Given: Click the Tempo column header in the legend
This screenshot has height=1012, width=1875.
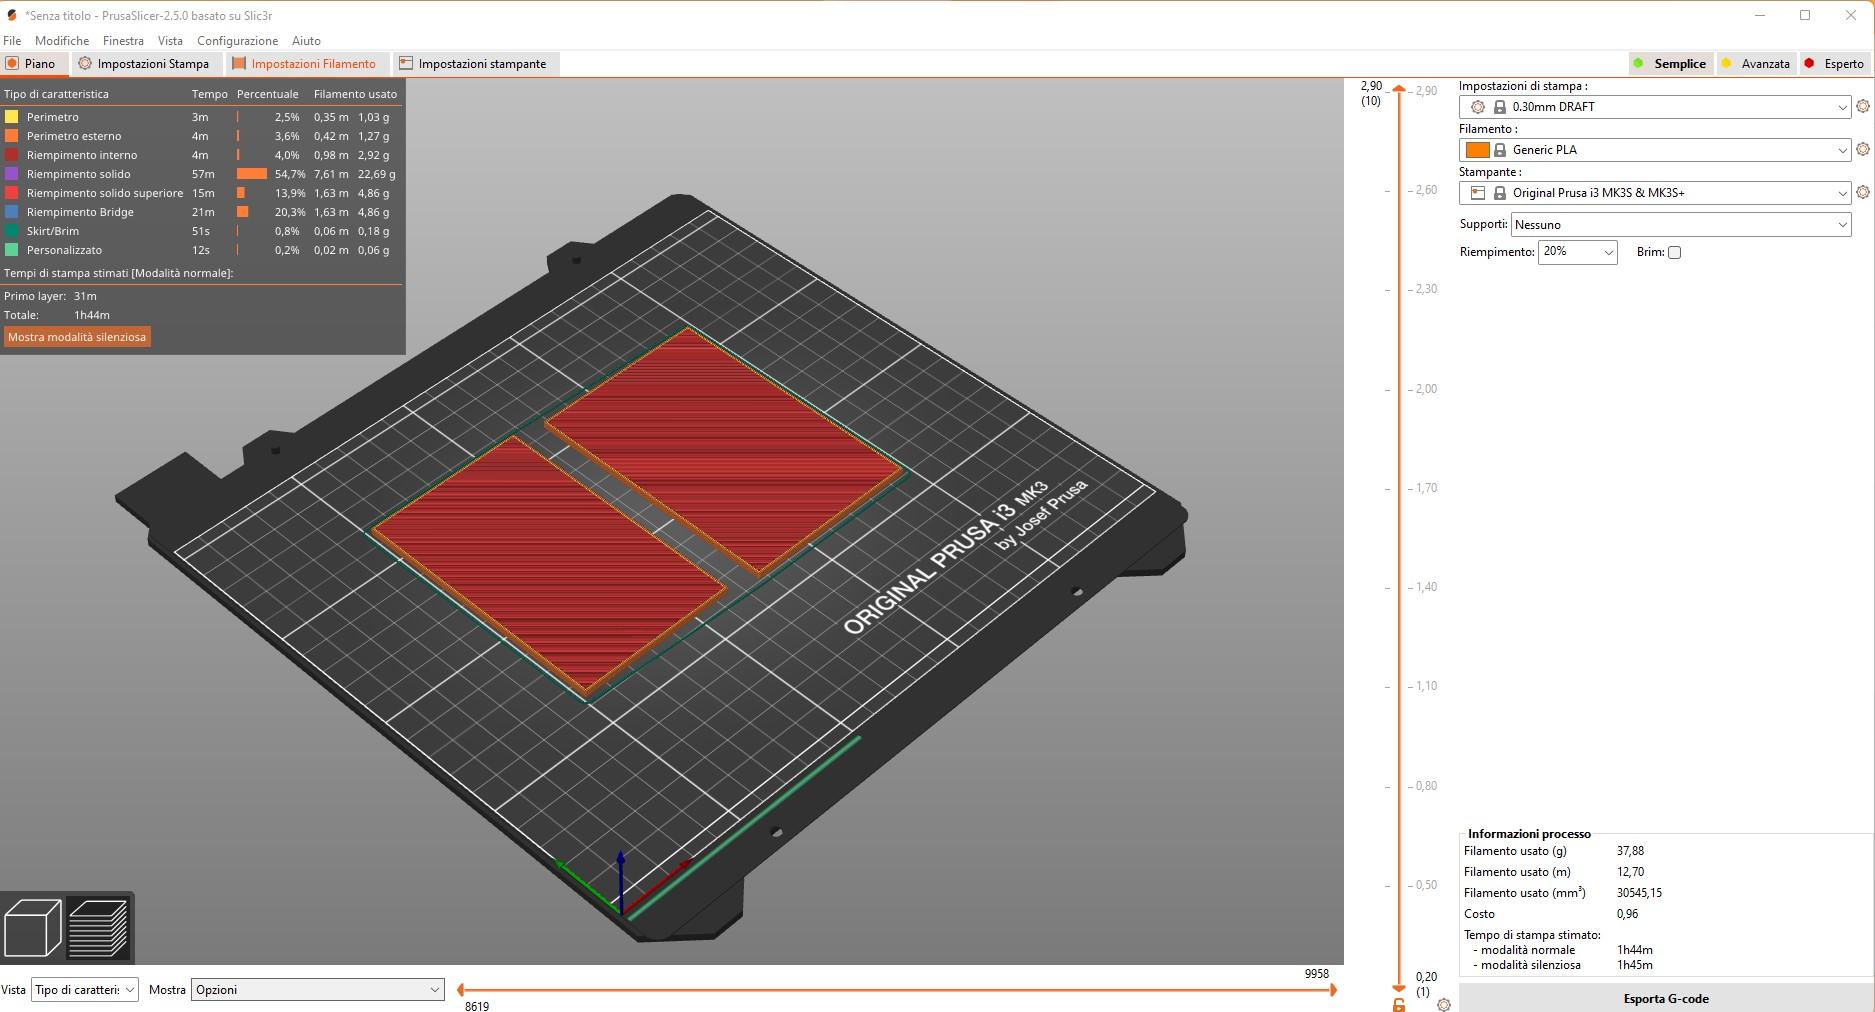Looking at the screenshot, I should coord(210,94).
